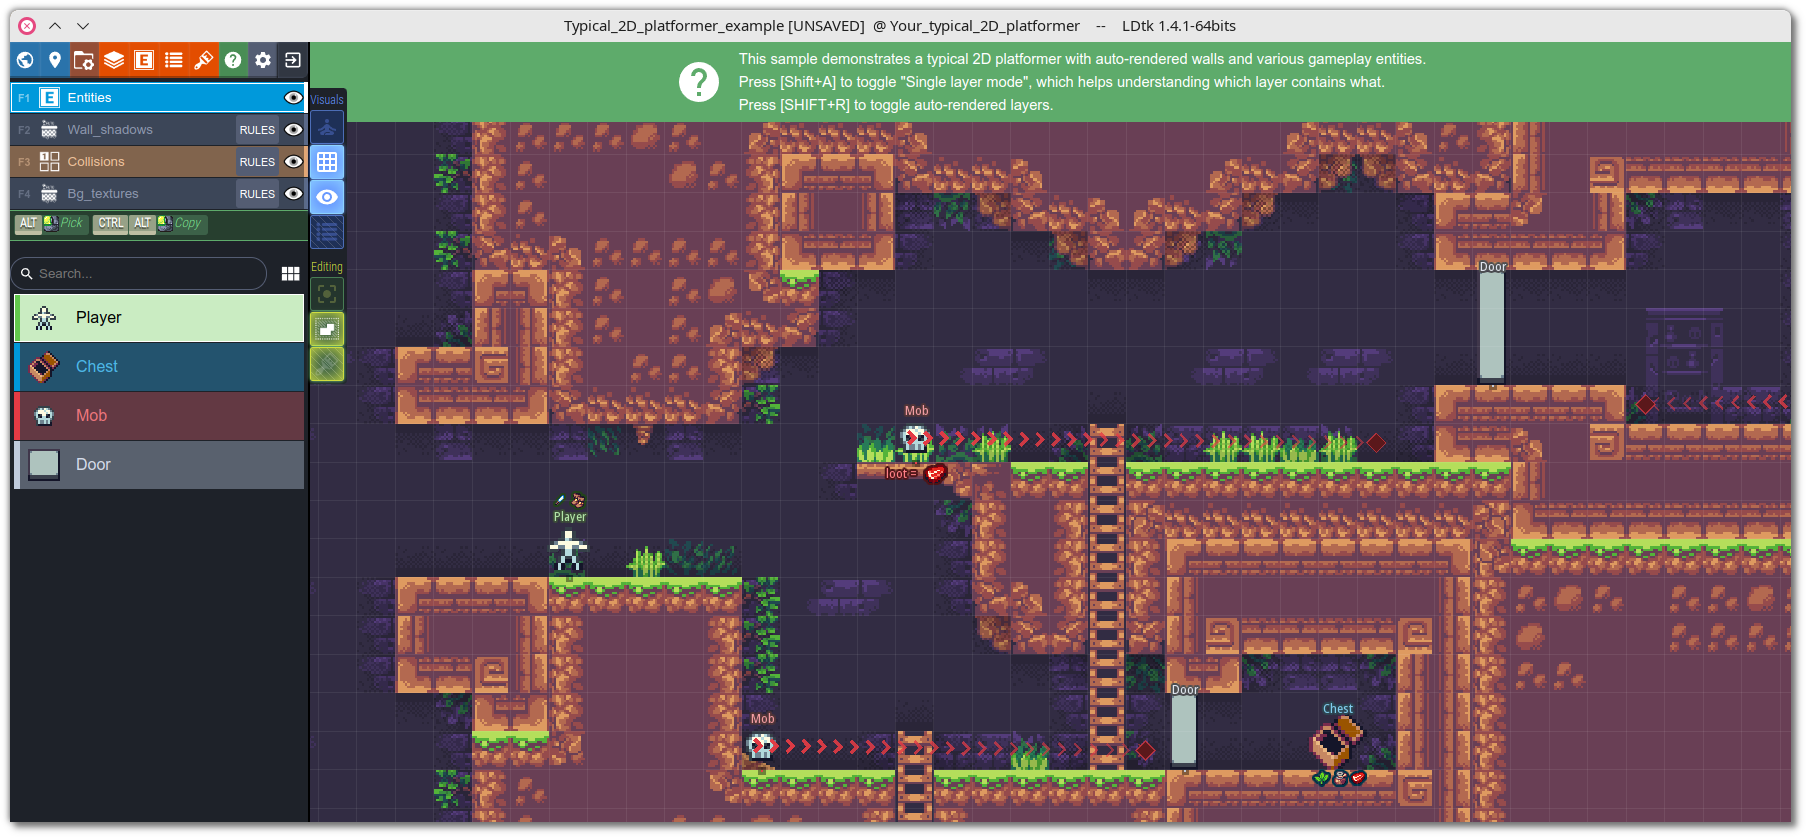Toggle the striped yellow tile option in Editing
This screenshot has height=838, width=1807.
[327, 364]
